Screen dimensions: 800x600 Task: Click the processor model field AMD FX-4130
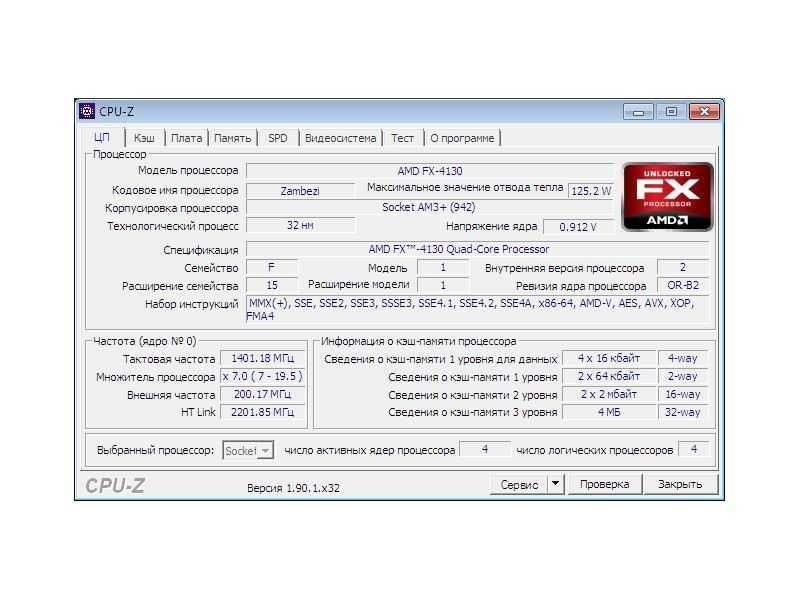pos(430,171)
